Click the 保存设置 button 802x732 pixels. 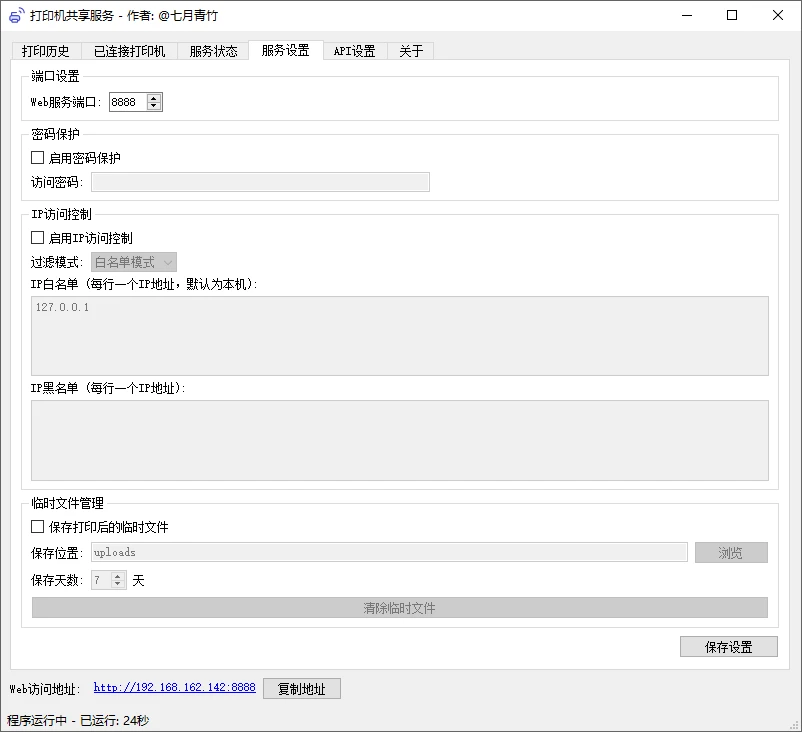(x=728, y=646)
